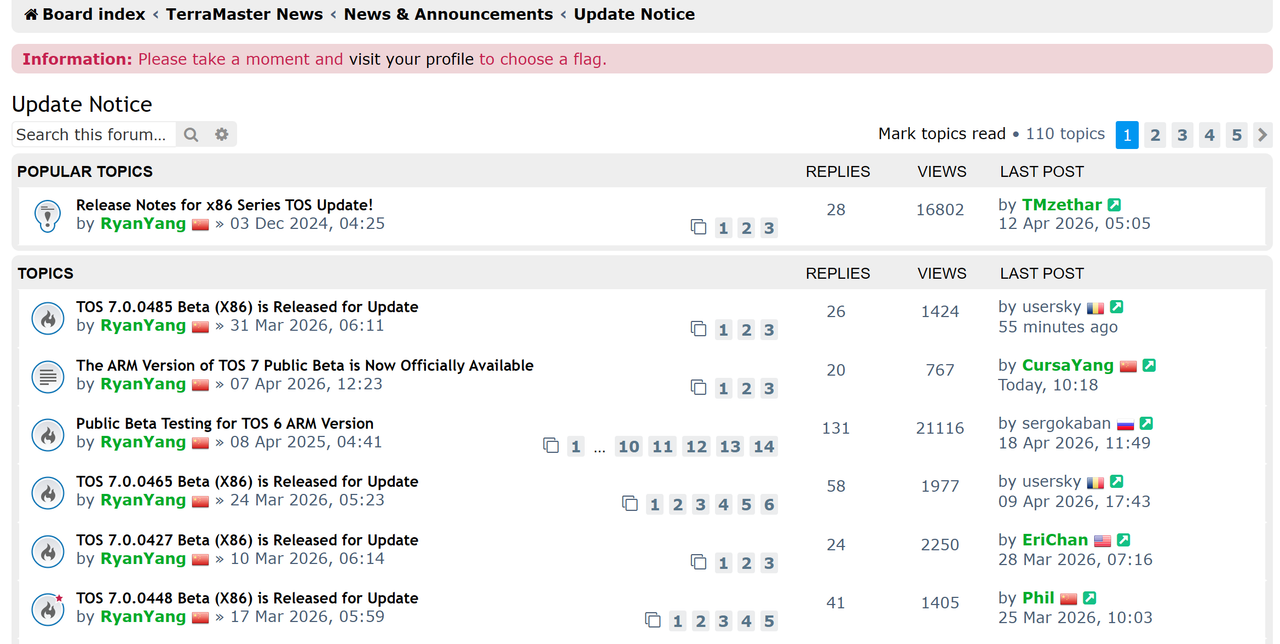Image resolution: width=1280 pixels, height=644 pixels.
Task: Open page 3 of Release Notes topic
Action: point(769,228)
